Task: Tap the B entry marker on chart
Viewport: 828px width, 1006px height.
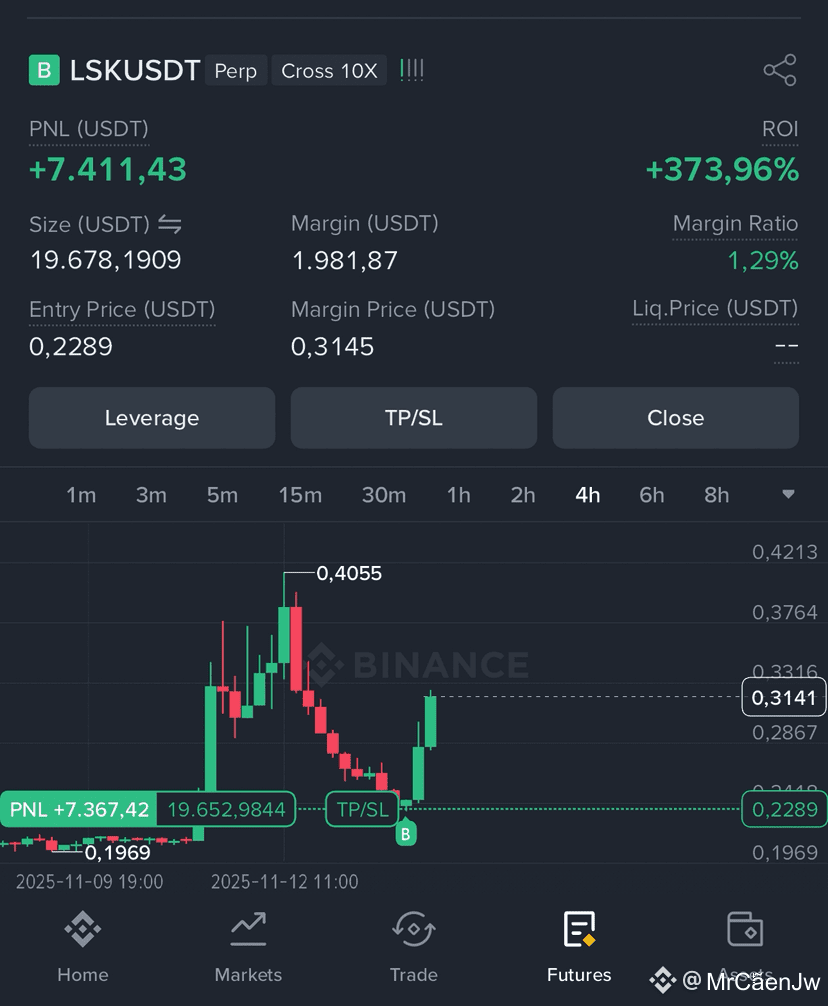Action: 405,833
